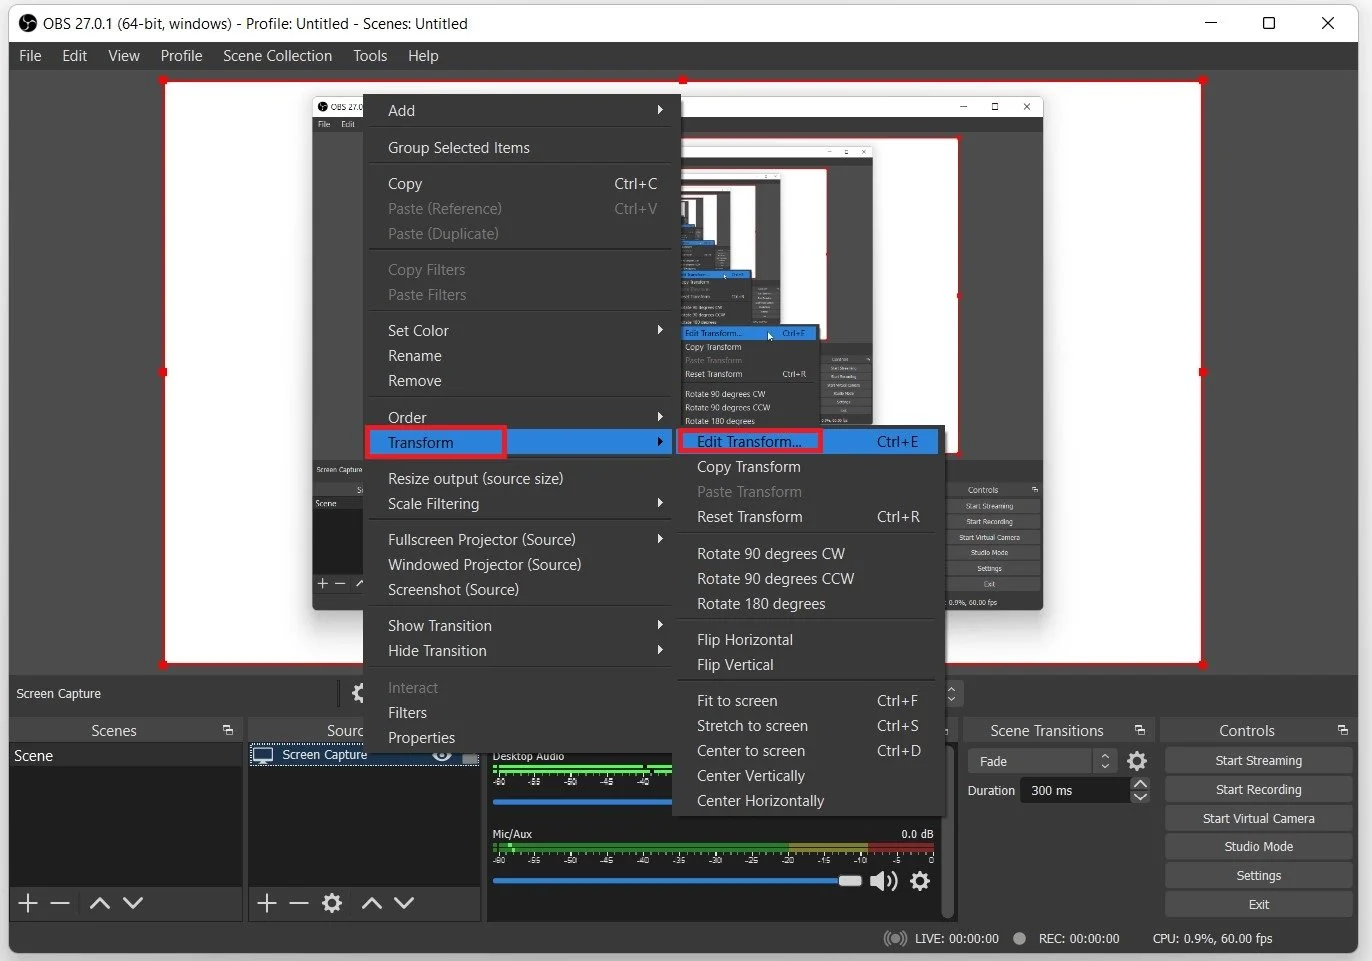This screenshot has height=961, width=1372.
Task: Open the Tools menu
Action: tap(370, 56)
